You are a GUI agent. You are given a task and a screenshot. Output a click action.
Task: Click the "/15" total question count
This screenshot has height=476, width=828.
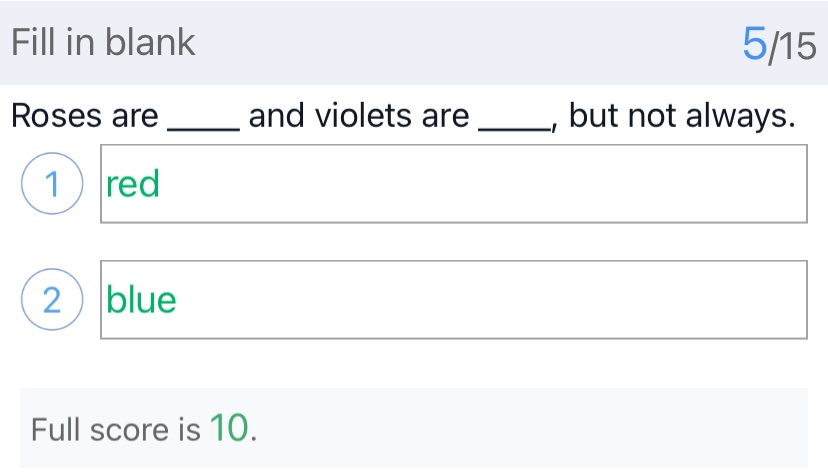pyautogui.click(x=794, y=45)
